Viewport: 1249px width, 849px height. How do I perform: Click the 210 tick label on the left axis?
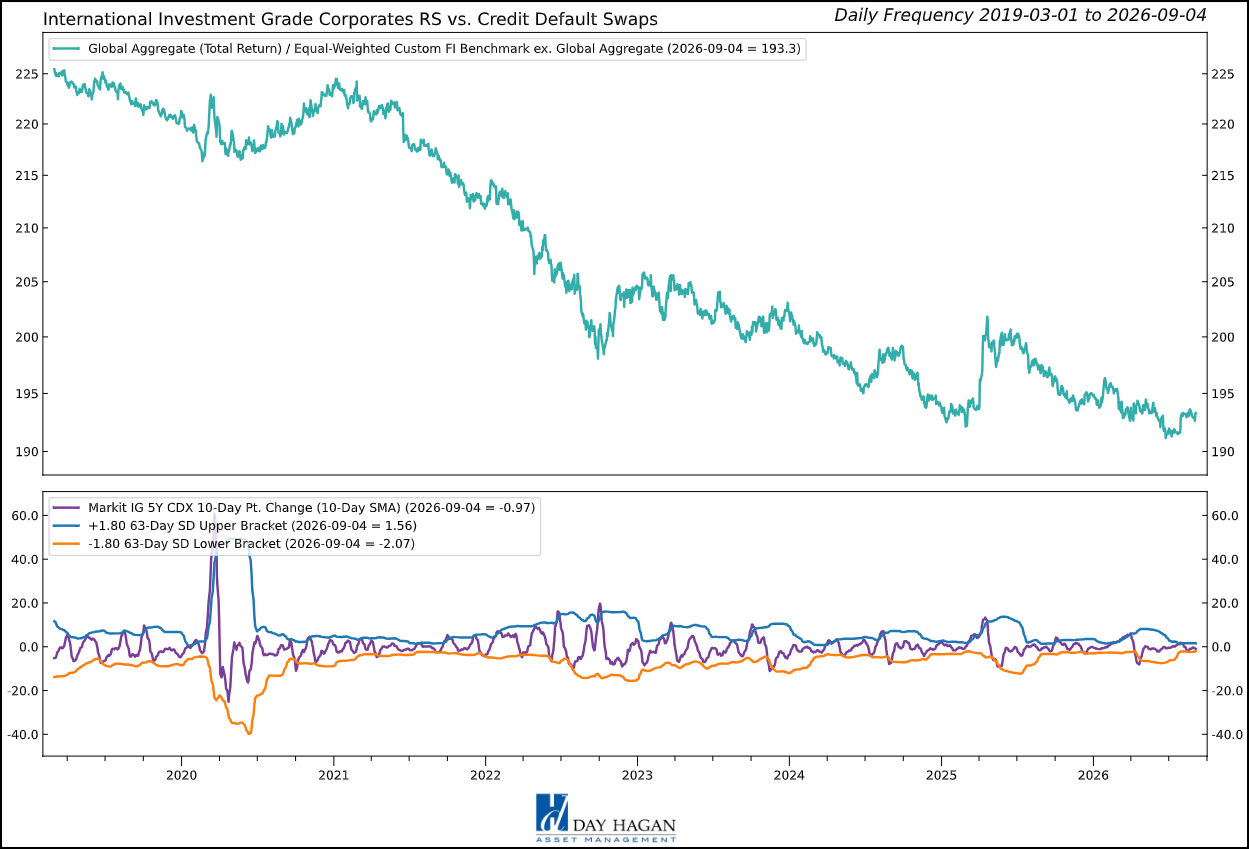[26, 228]
